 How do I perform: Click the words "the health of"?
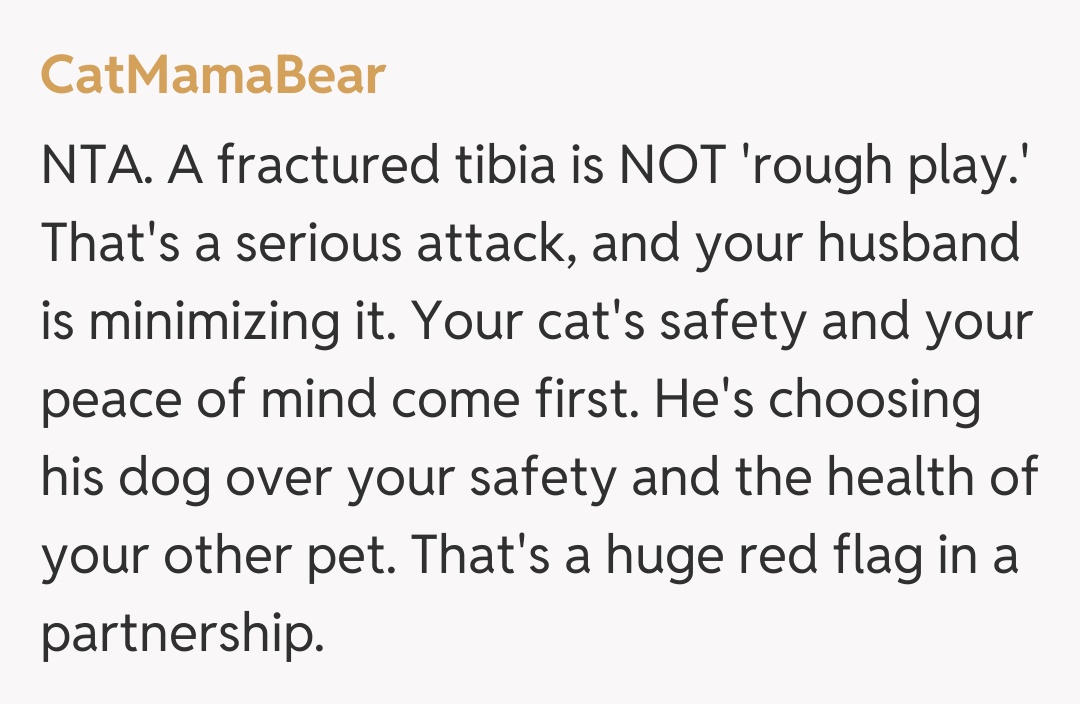[888, 478]
